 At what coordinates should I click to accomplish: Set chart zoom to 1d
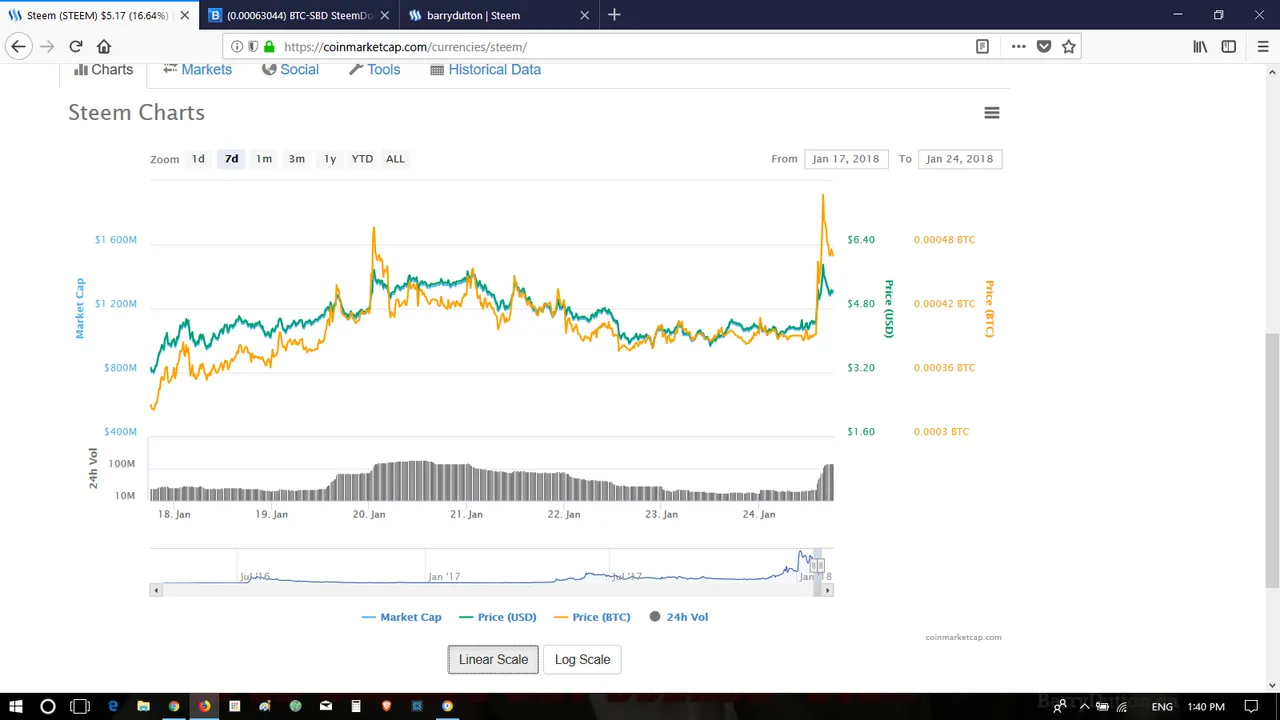(x=198, y=159)
